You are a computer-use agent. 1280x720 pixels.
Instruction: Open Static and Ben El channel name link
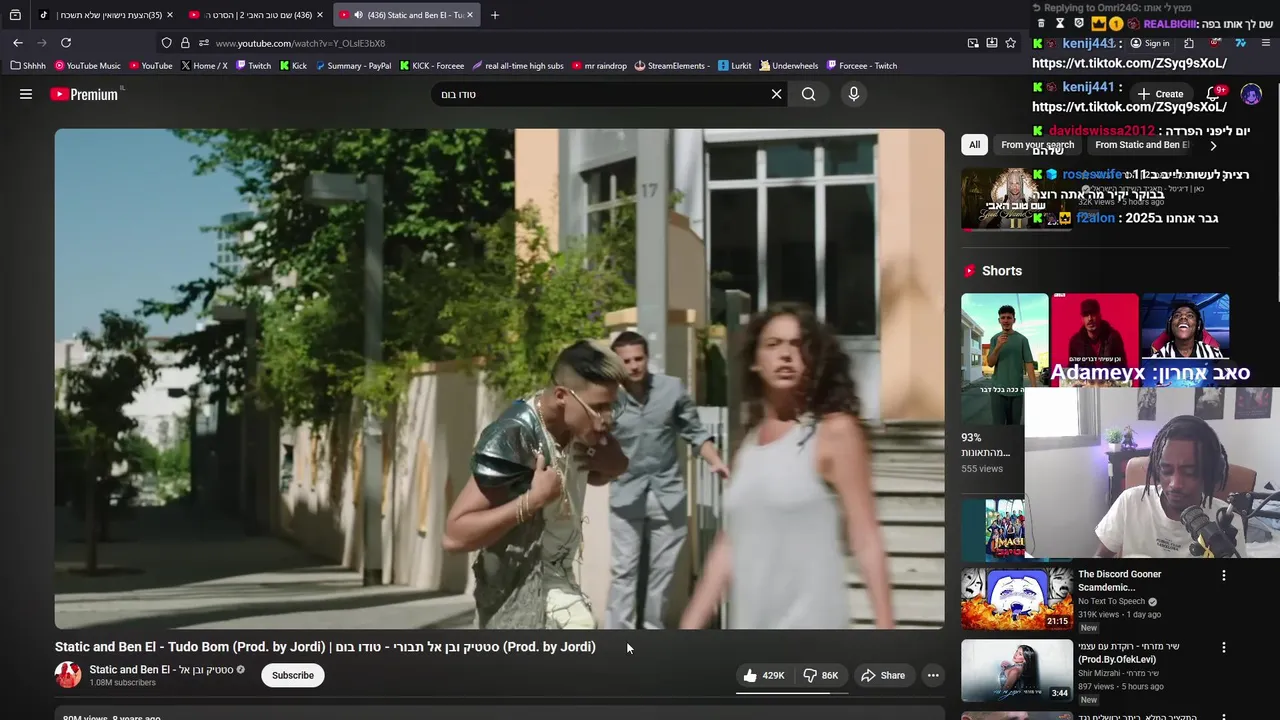(161, 669)
